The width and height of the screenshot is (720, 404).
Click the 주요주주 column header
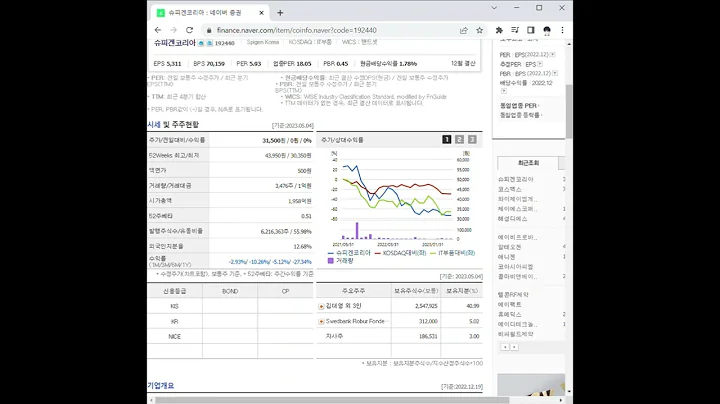coord(354,291)
